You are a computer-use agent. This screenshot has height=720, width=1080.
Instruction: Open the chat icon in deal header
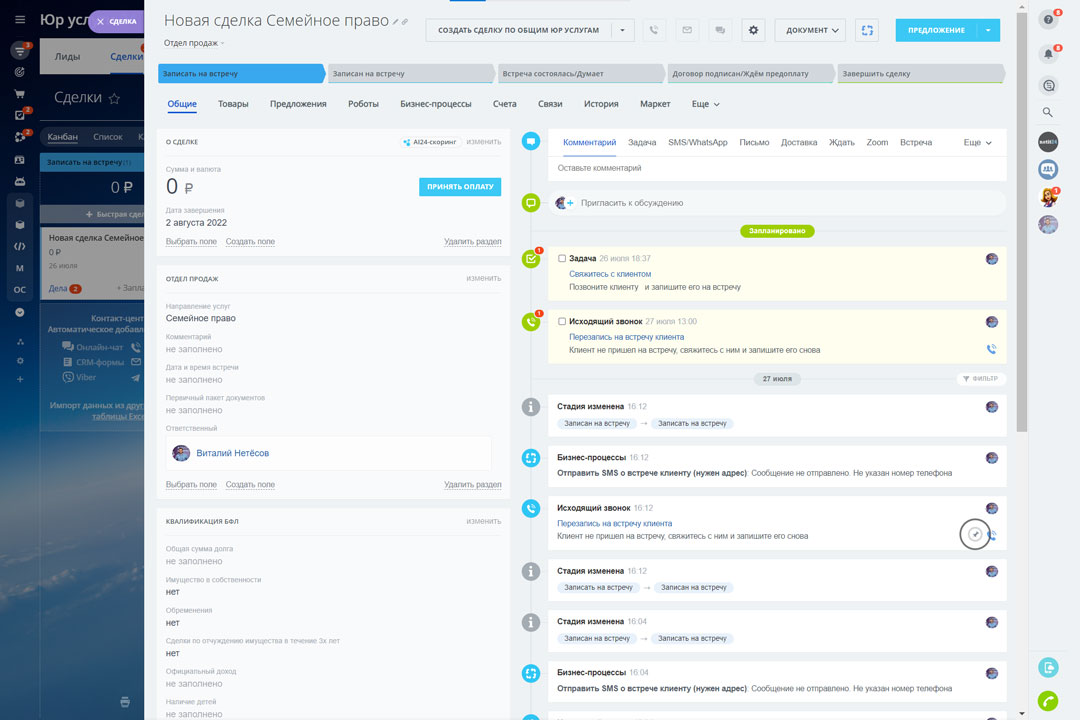(718, 30)
